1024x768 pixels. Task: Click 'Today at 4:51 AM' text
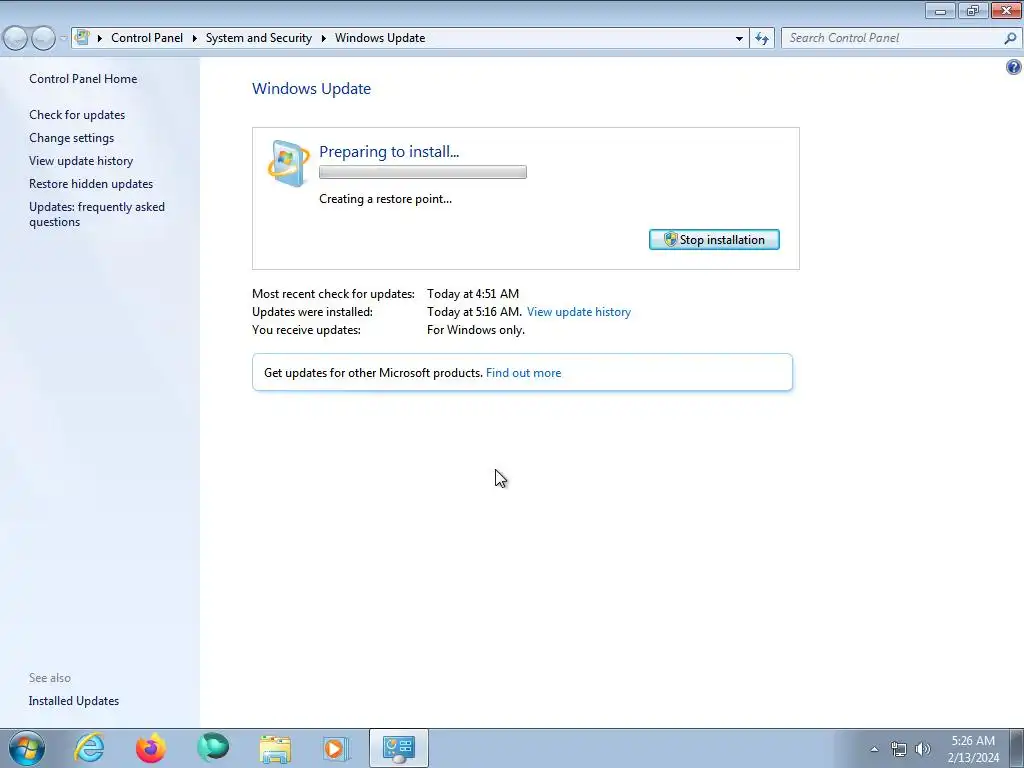pos(473,294)
